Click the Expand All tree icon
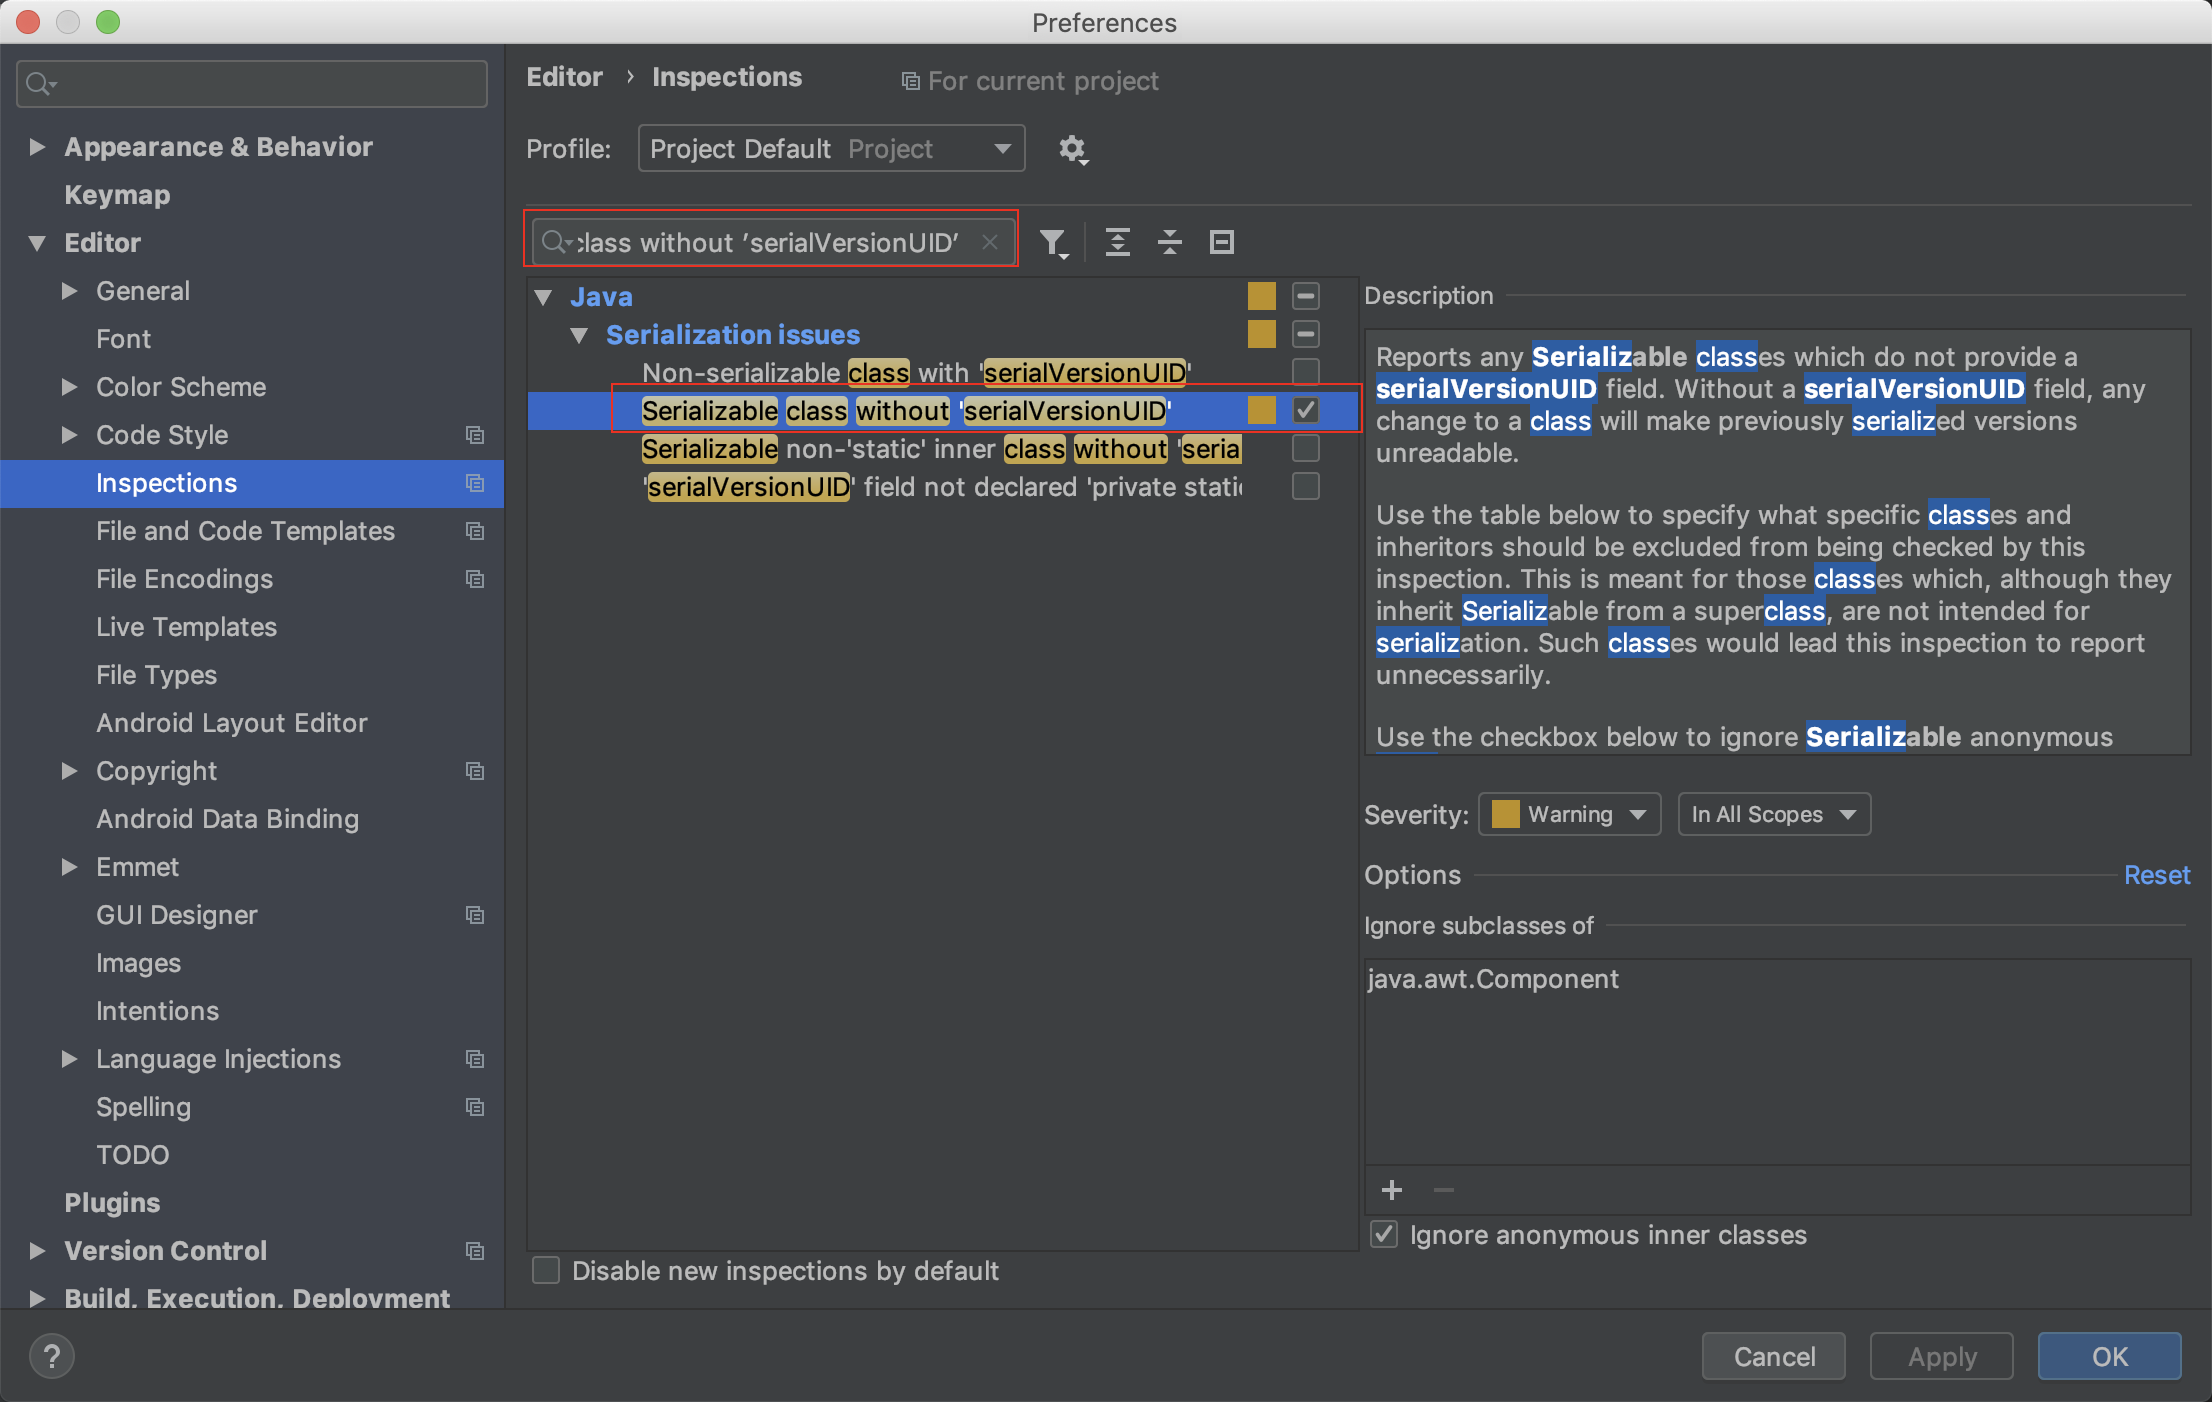The width and height of the screenshot is (2212, 1402). point(1117,242)
